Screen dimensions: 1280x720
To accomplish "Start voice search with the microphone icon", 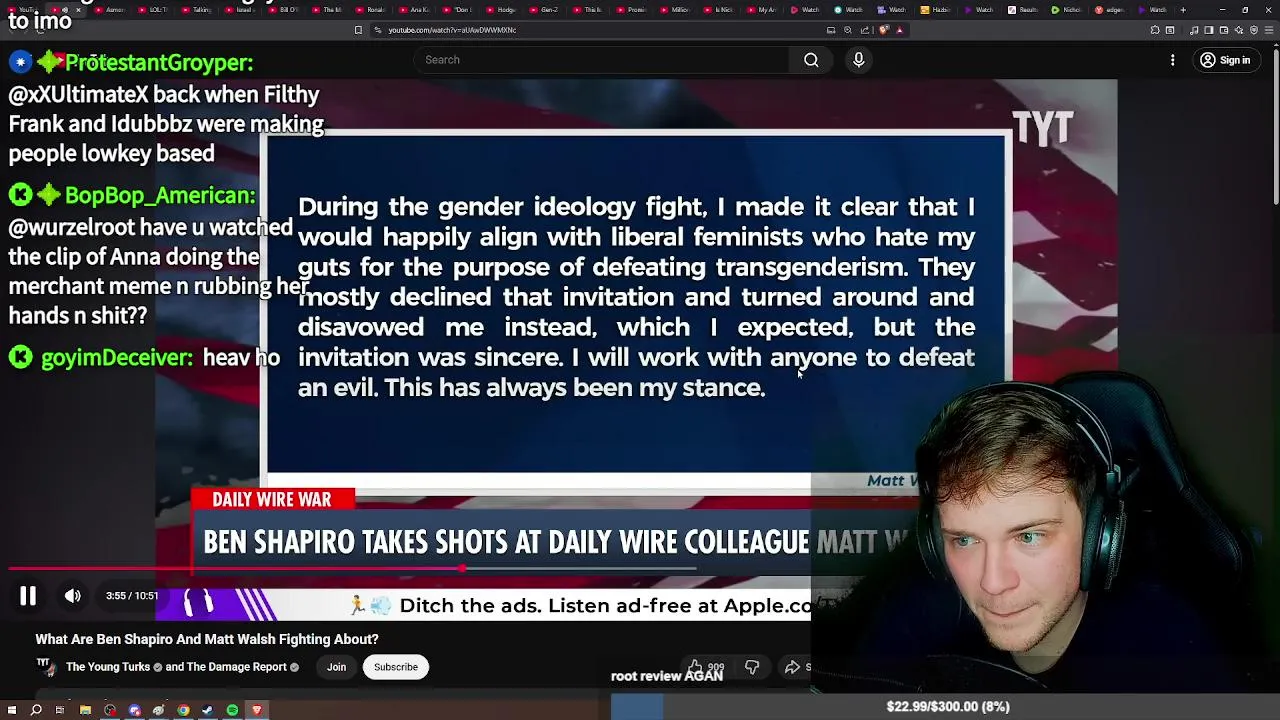I will (x=858, y=60).
